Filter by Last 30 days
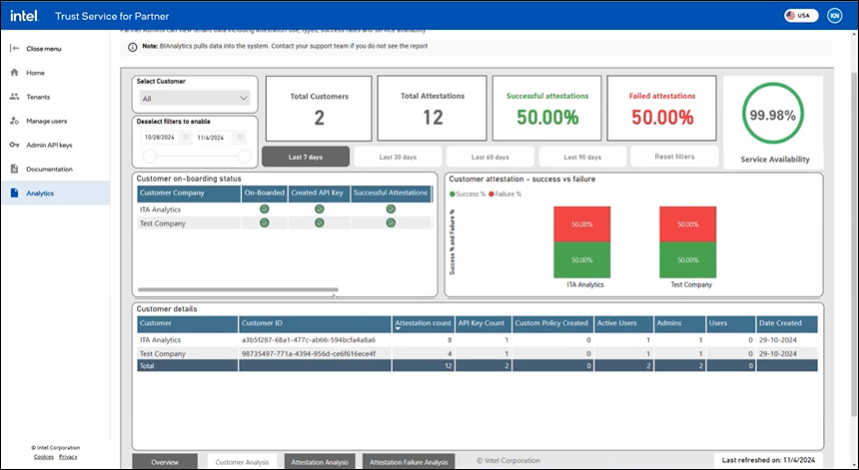 398,157
